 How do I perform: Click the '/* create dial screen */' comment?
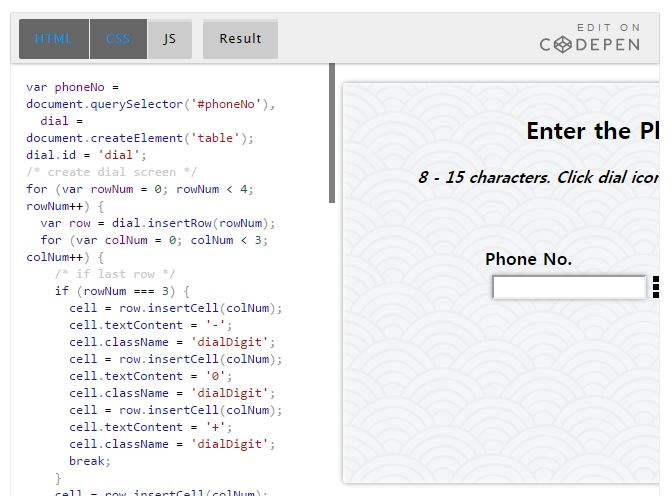111,172
